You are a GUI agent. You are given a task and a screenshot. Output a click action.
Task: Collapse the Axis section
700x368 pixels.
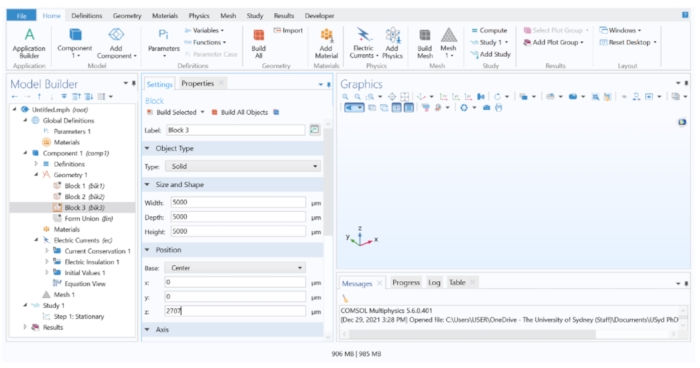(147, 330)
